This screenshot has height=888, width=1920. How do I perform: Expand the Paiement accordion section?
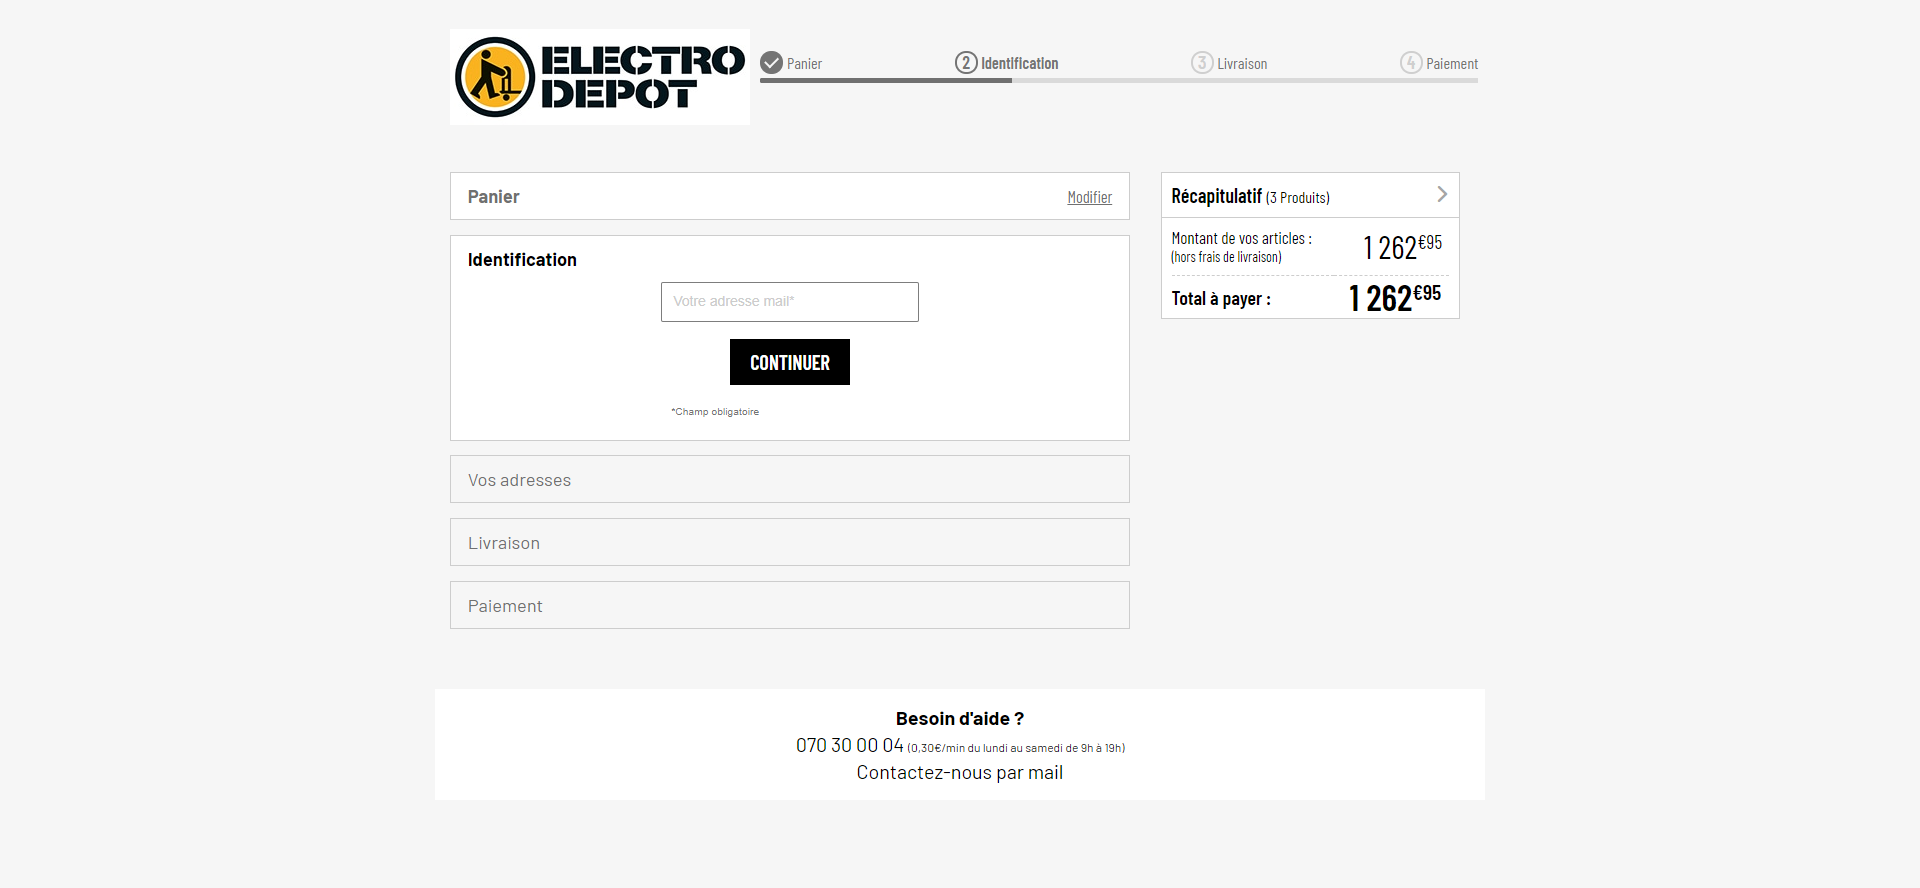(789, 606)
